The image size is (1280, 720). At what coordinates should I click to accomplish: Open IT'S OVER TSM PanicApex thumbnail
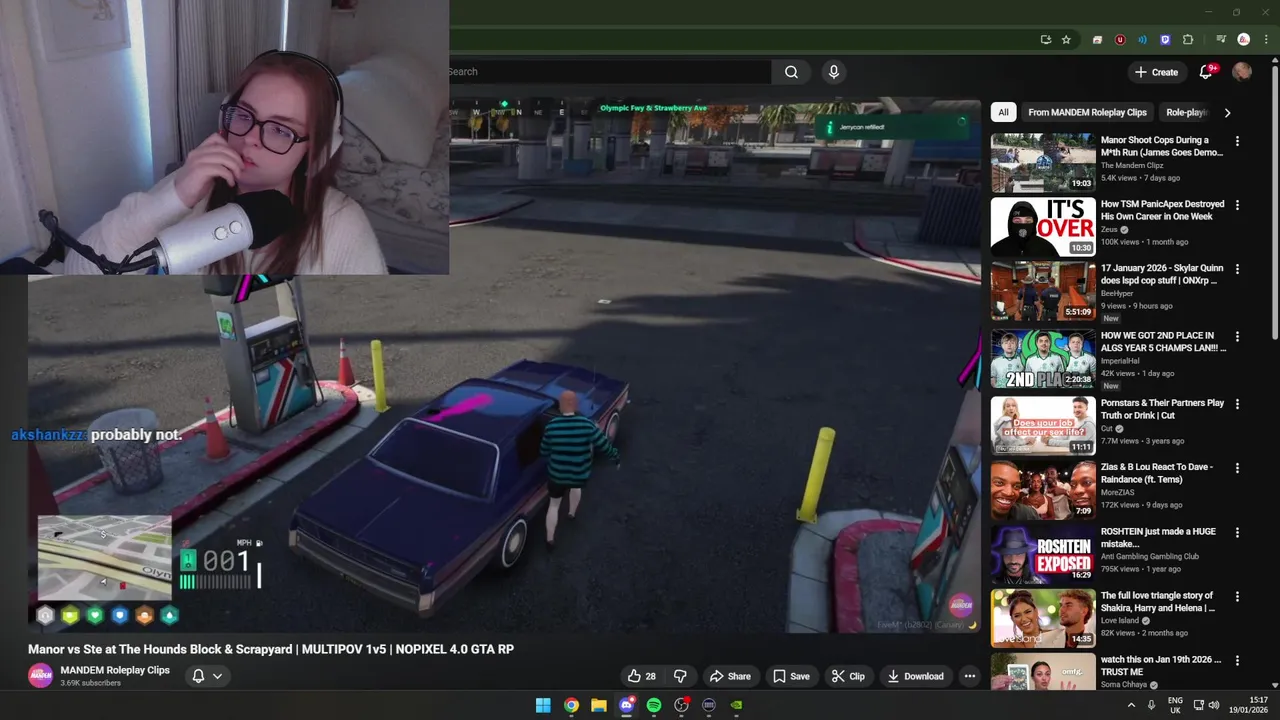(1043, 226)
